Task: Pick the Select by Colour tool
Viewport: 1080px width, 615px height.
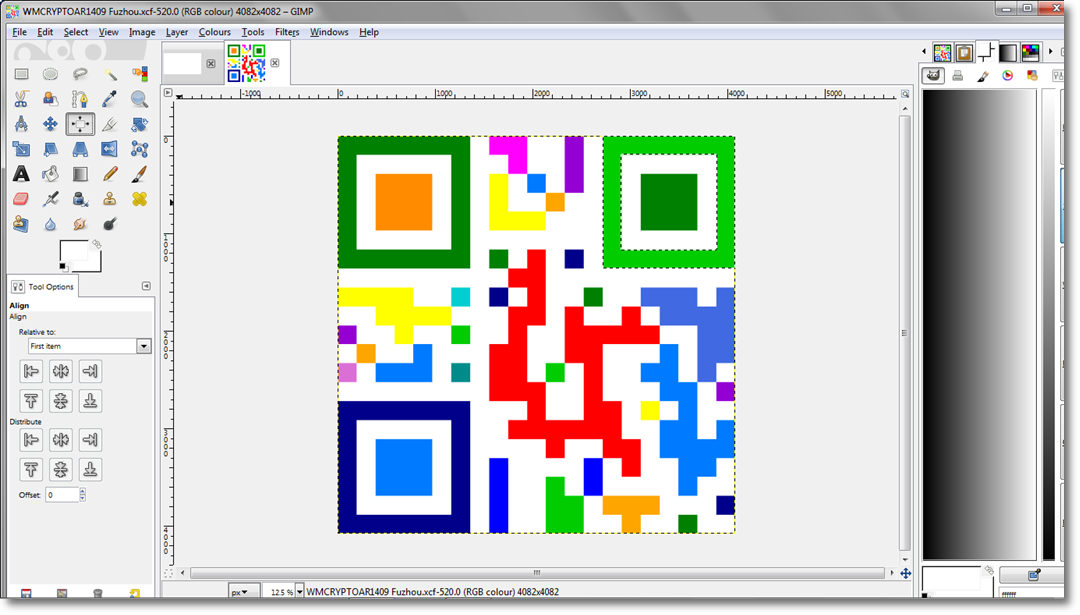Action: coord(139,74)
